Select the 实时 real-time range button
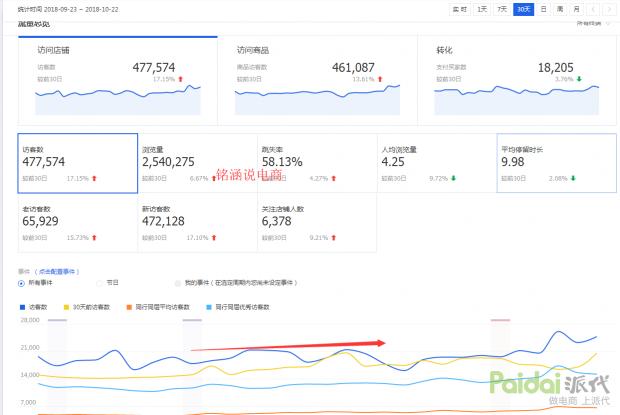Image resolution: width=620 pixels, height=415 pixels. (x=460, y=9)
